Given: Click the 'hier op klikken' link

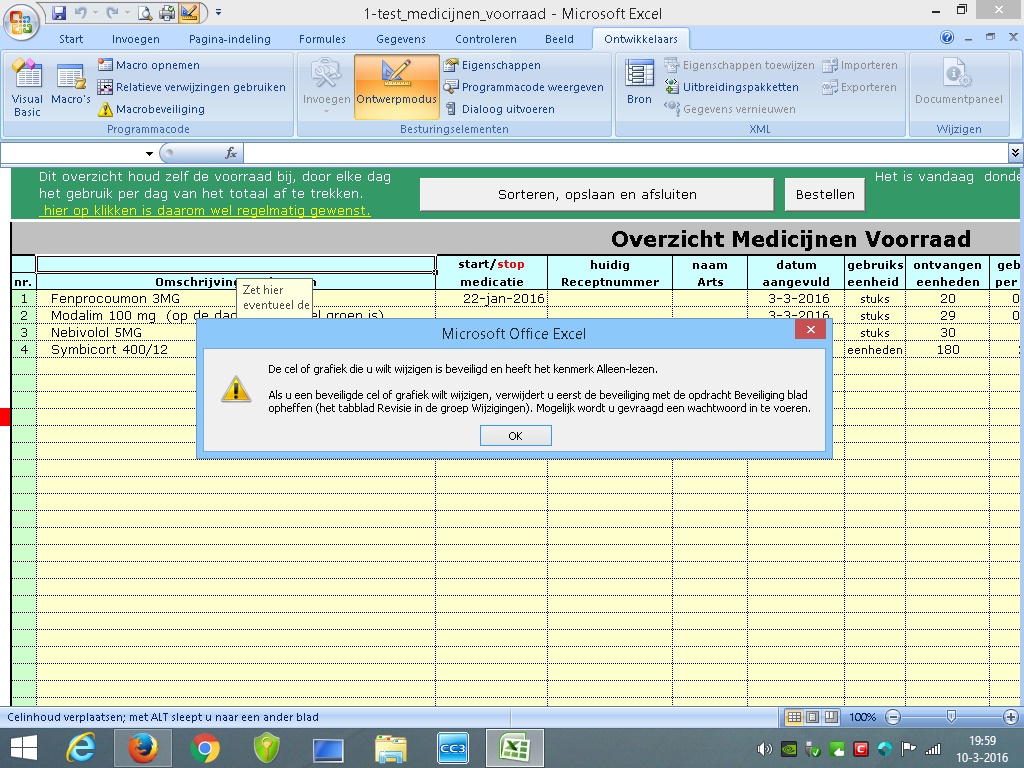Looking at the screenshot, I should pos(204,210).
